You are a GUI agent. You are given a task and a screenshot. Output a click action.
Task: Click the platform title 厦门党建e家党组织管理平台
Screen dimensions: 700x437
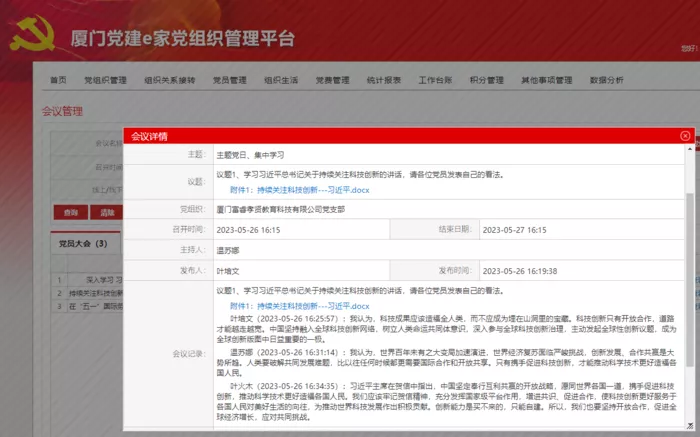click(x=183, y=38)
